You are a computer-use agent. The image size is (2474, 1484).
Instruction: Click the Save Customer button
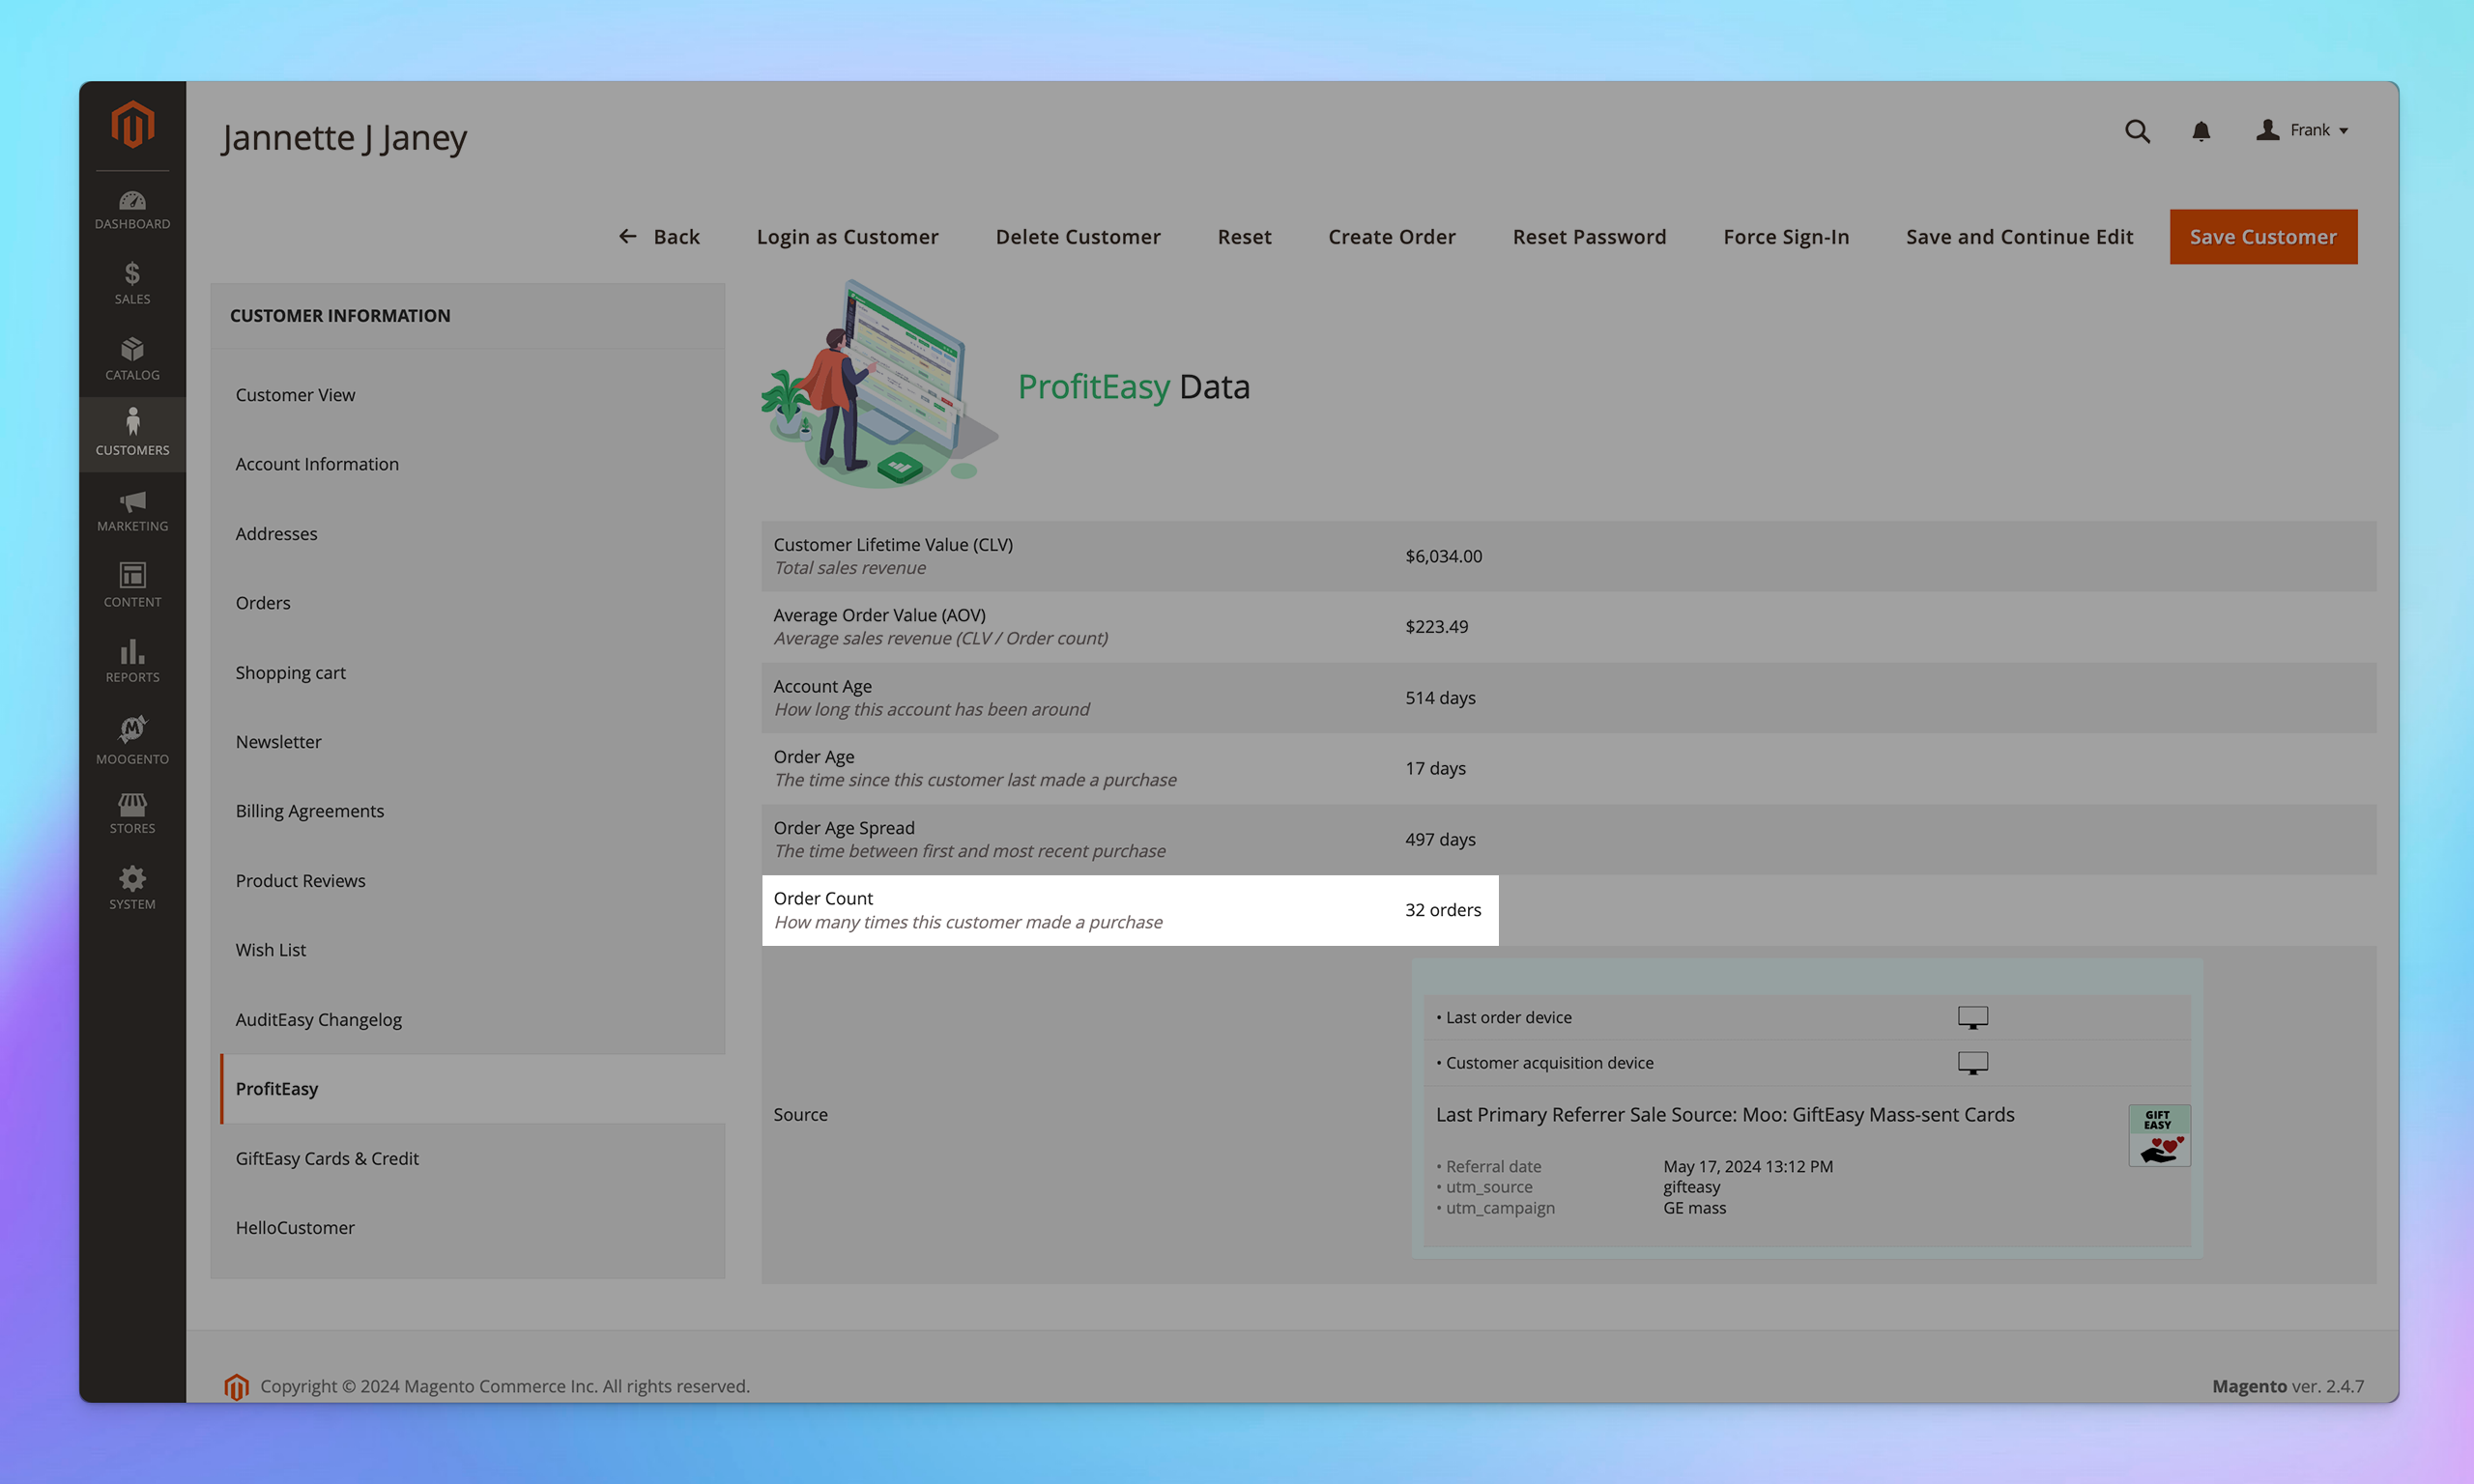pos(2263,237)
